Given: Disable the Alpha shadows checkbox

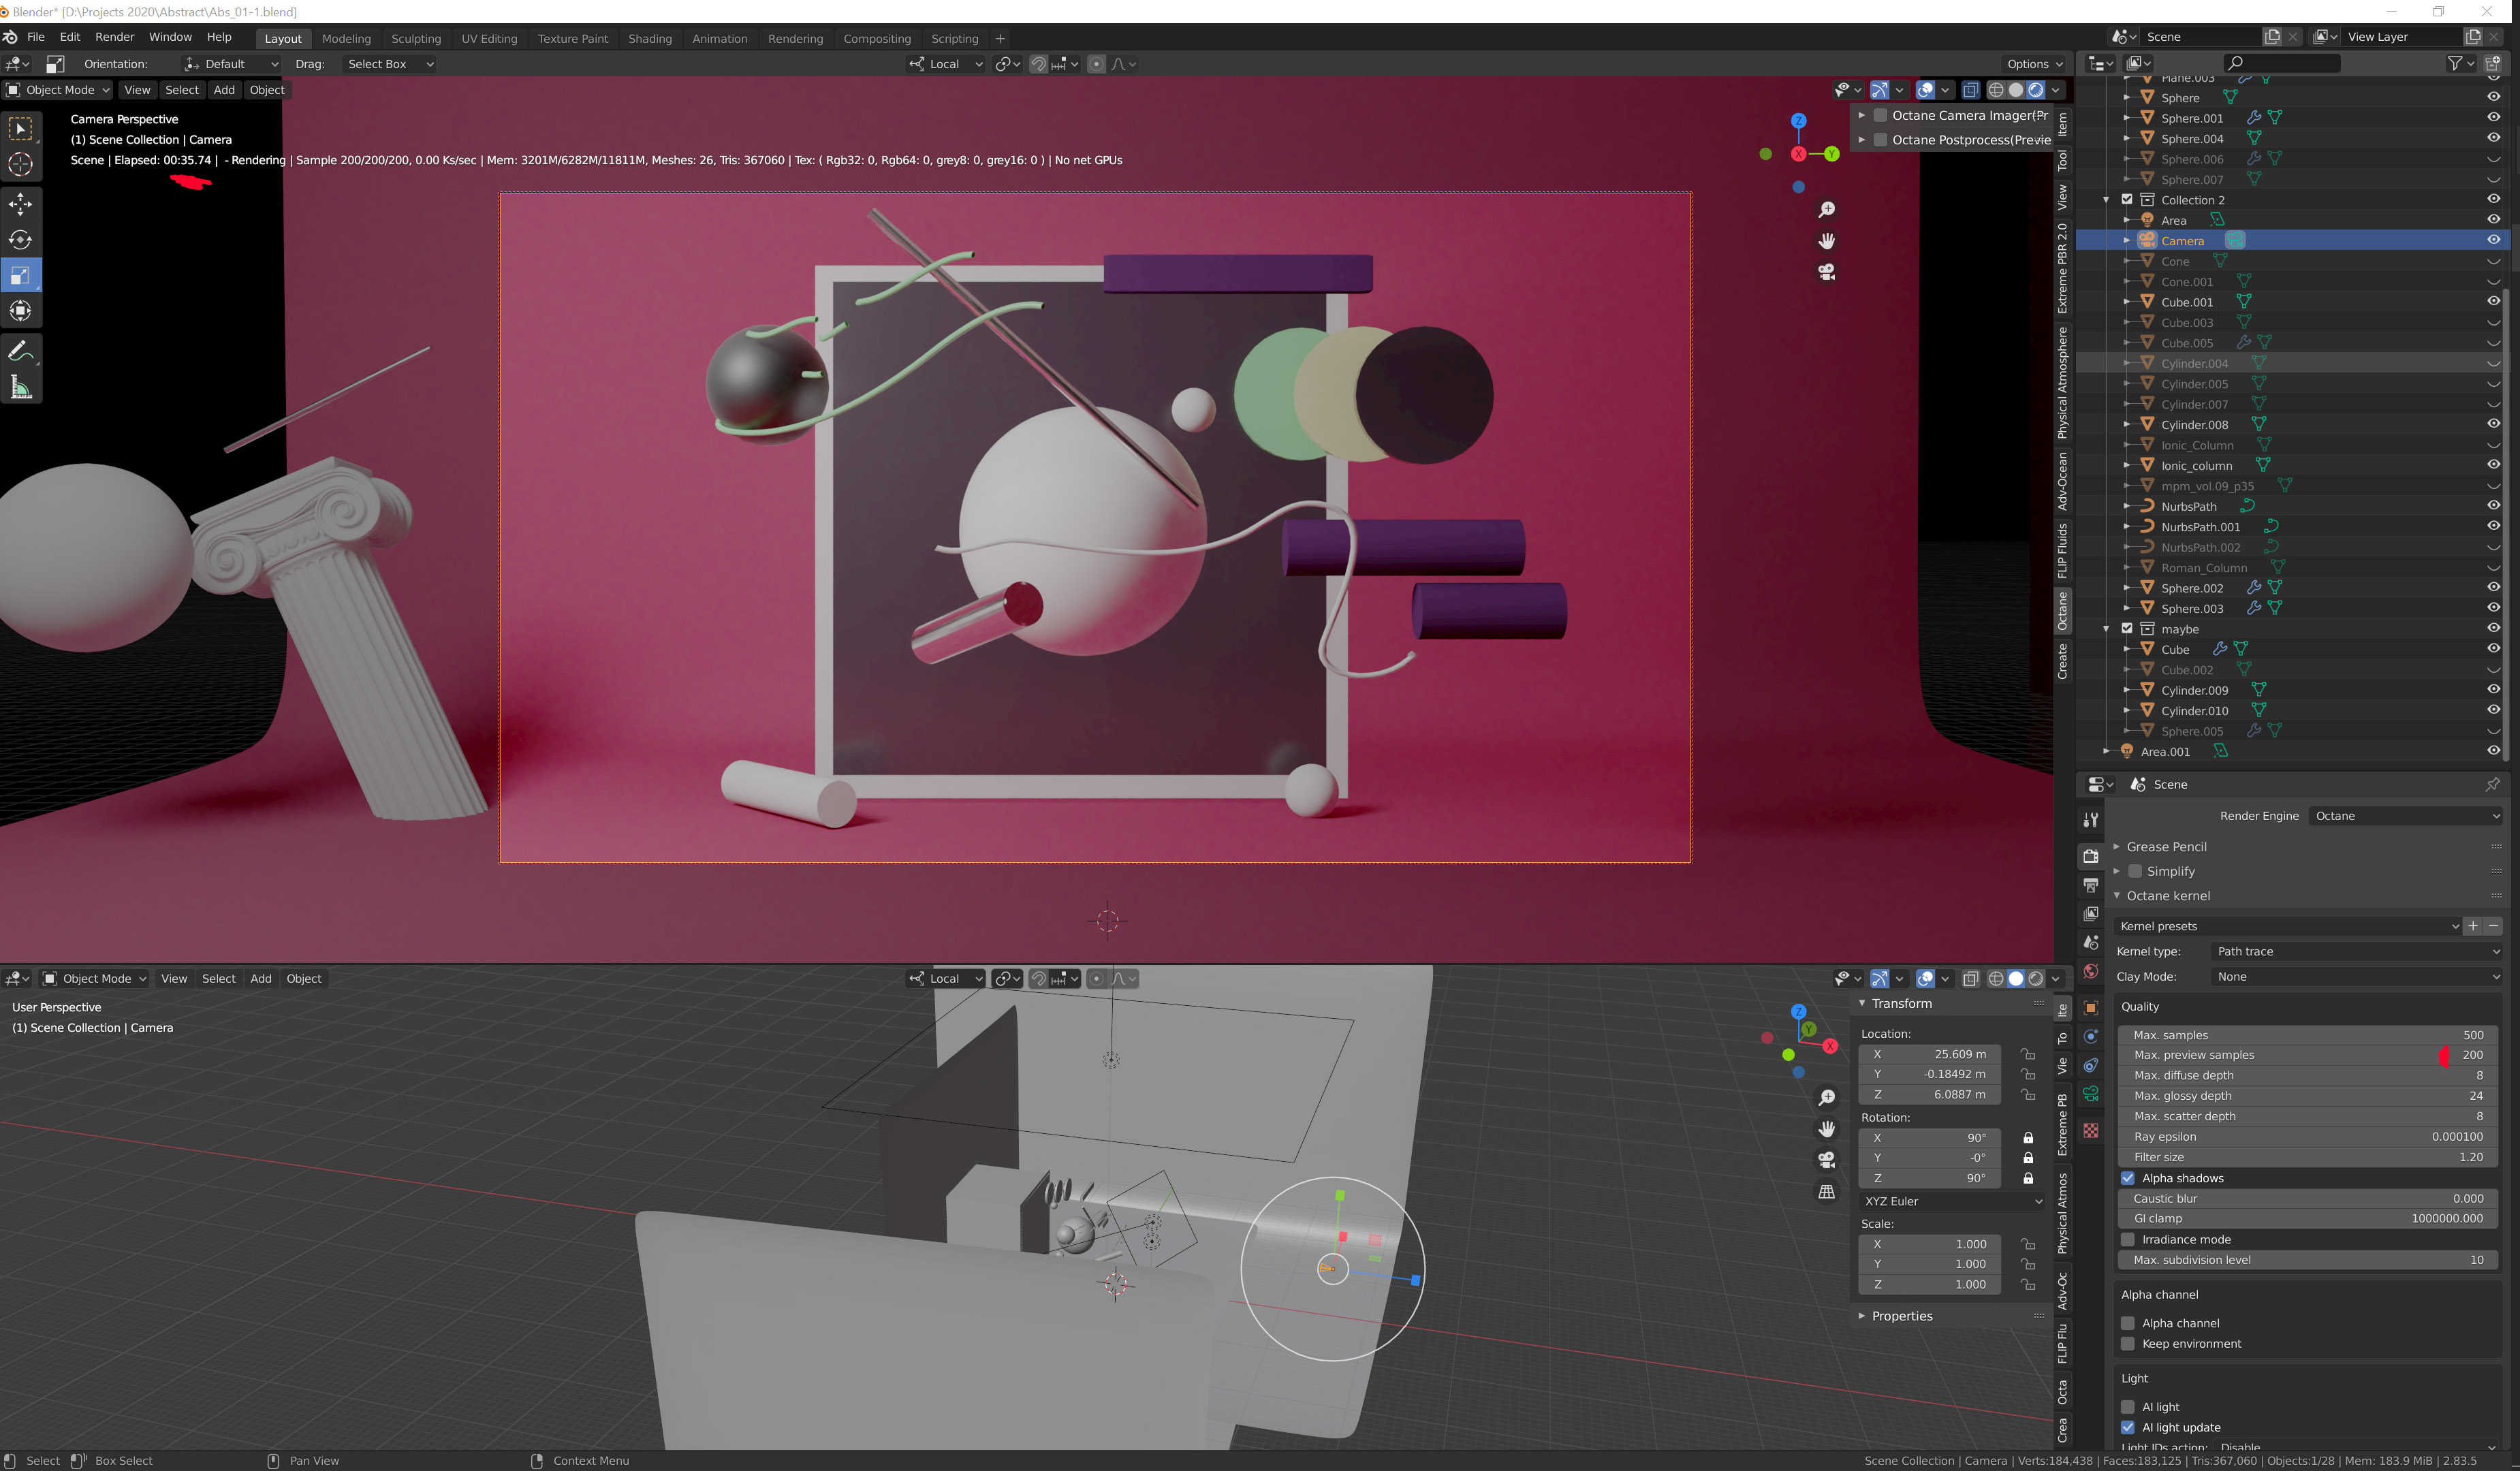Looking at the screenshot, I should (x=2128, y=1178).
